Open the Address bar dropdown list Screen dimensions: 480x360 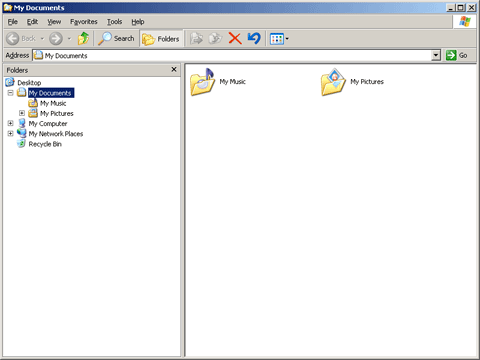pos(436,55)
